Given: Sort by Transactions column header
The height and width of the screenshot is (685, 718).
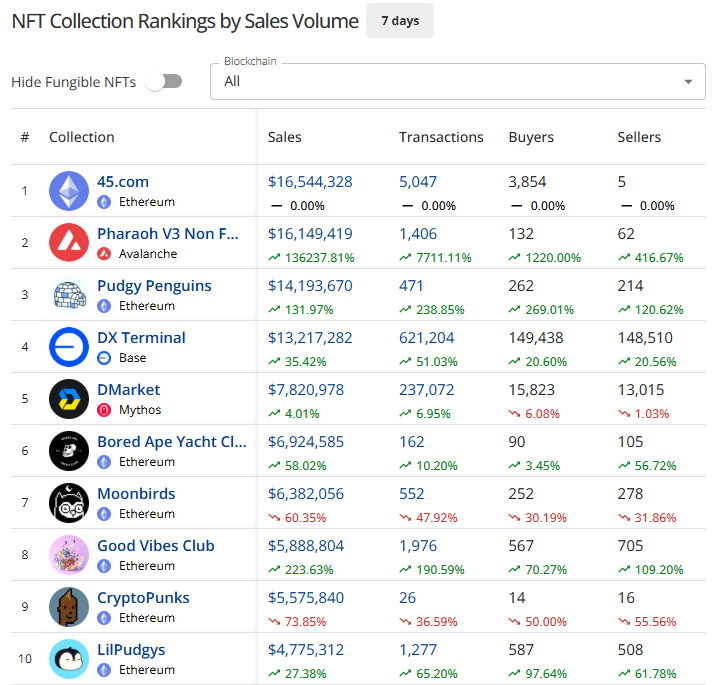Looking at the screenshot, I should [440, 137].
